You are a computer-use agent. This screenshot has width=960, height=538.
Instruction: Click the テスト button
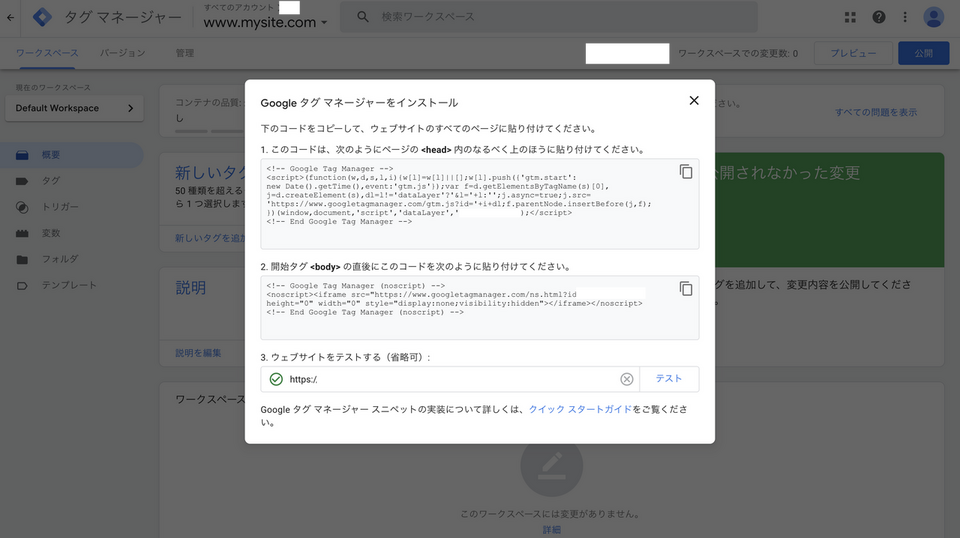pyautogui.click(x=668, y=379)
